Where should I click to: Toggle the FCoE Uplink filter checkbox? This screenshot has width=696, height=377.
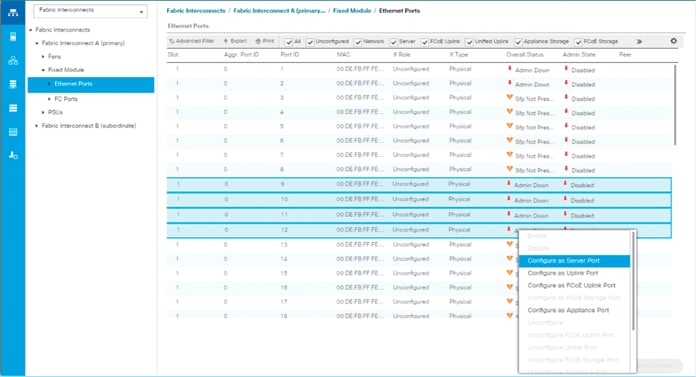point(425,42)
